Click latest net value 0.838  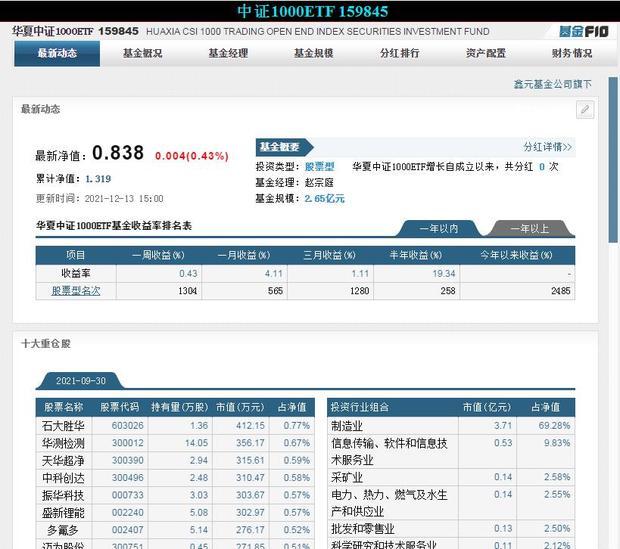click(118, 153)
